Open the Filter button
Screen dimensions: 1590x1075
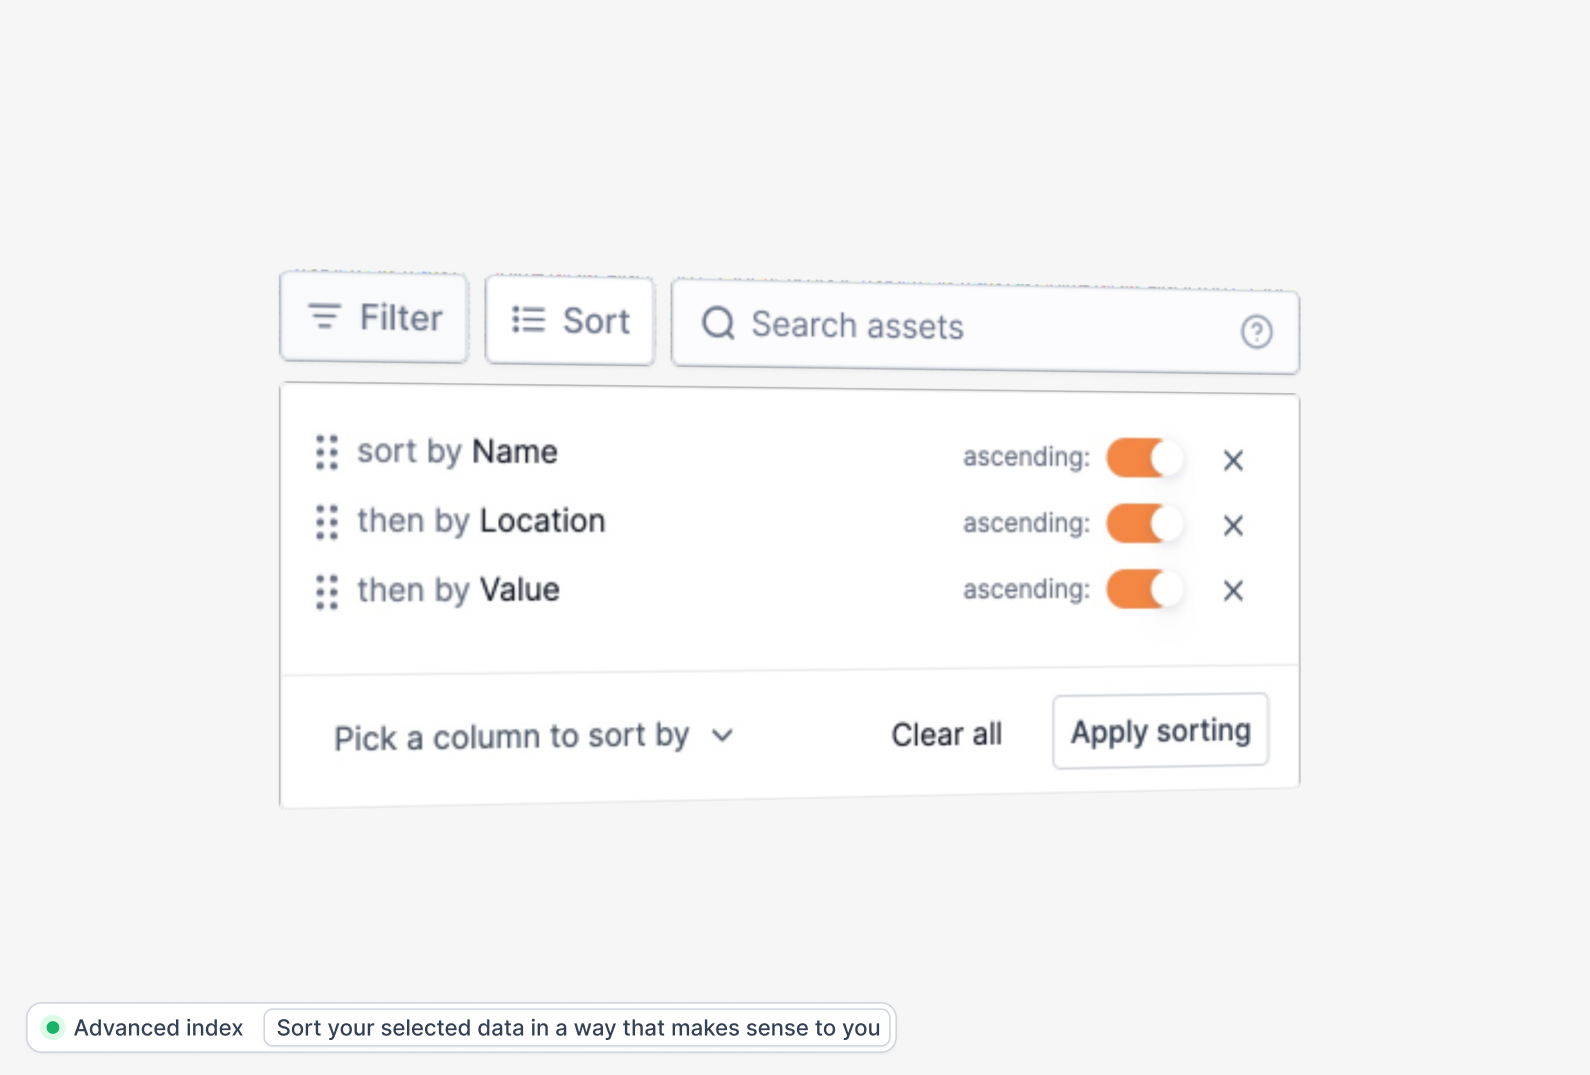(374, 317)
